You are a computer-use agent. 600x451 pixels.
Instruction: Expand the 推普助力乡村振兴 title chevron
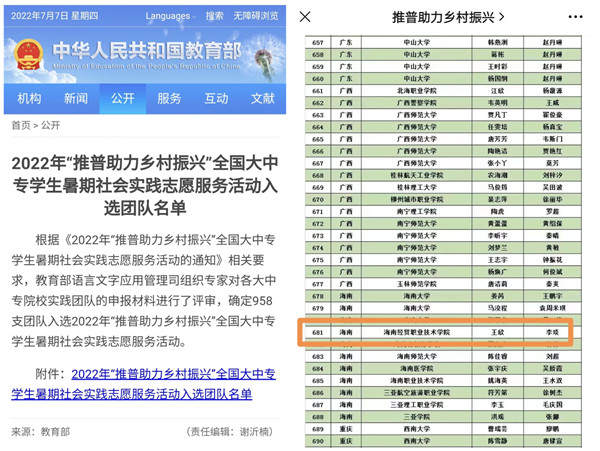tap(501, 17)
